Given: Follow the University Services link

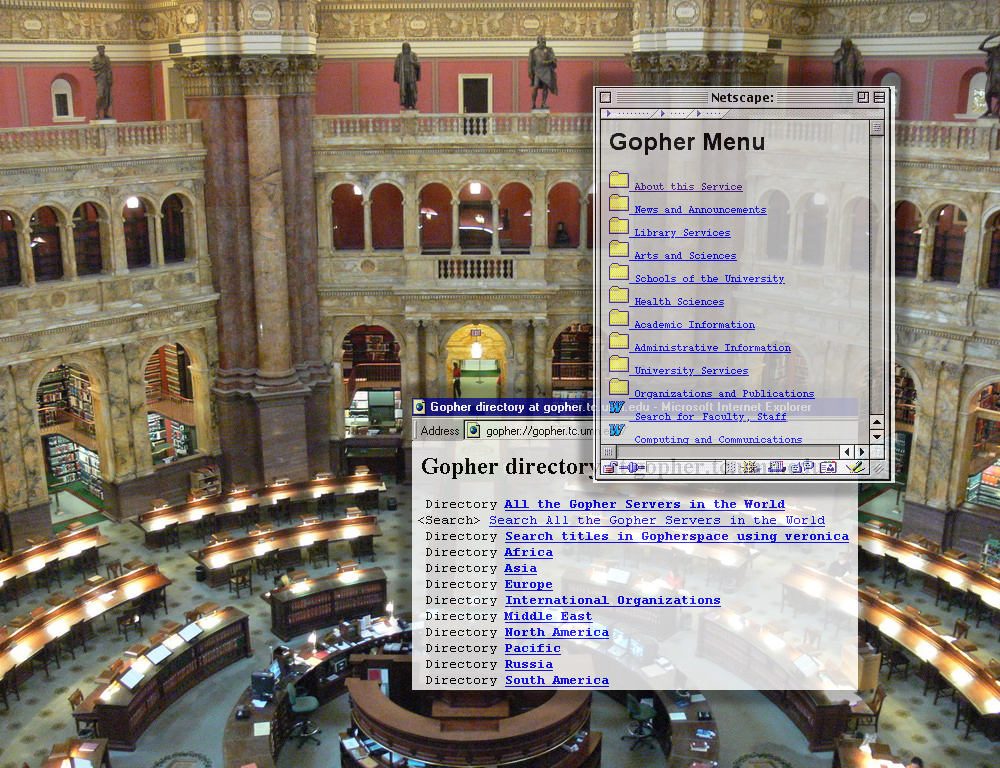Looking at the screenshot, I should click(691, 371).
